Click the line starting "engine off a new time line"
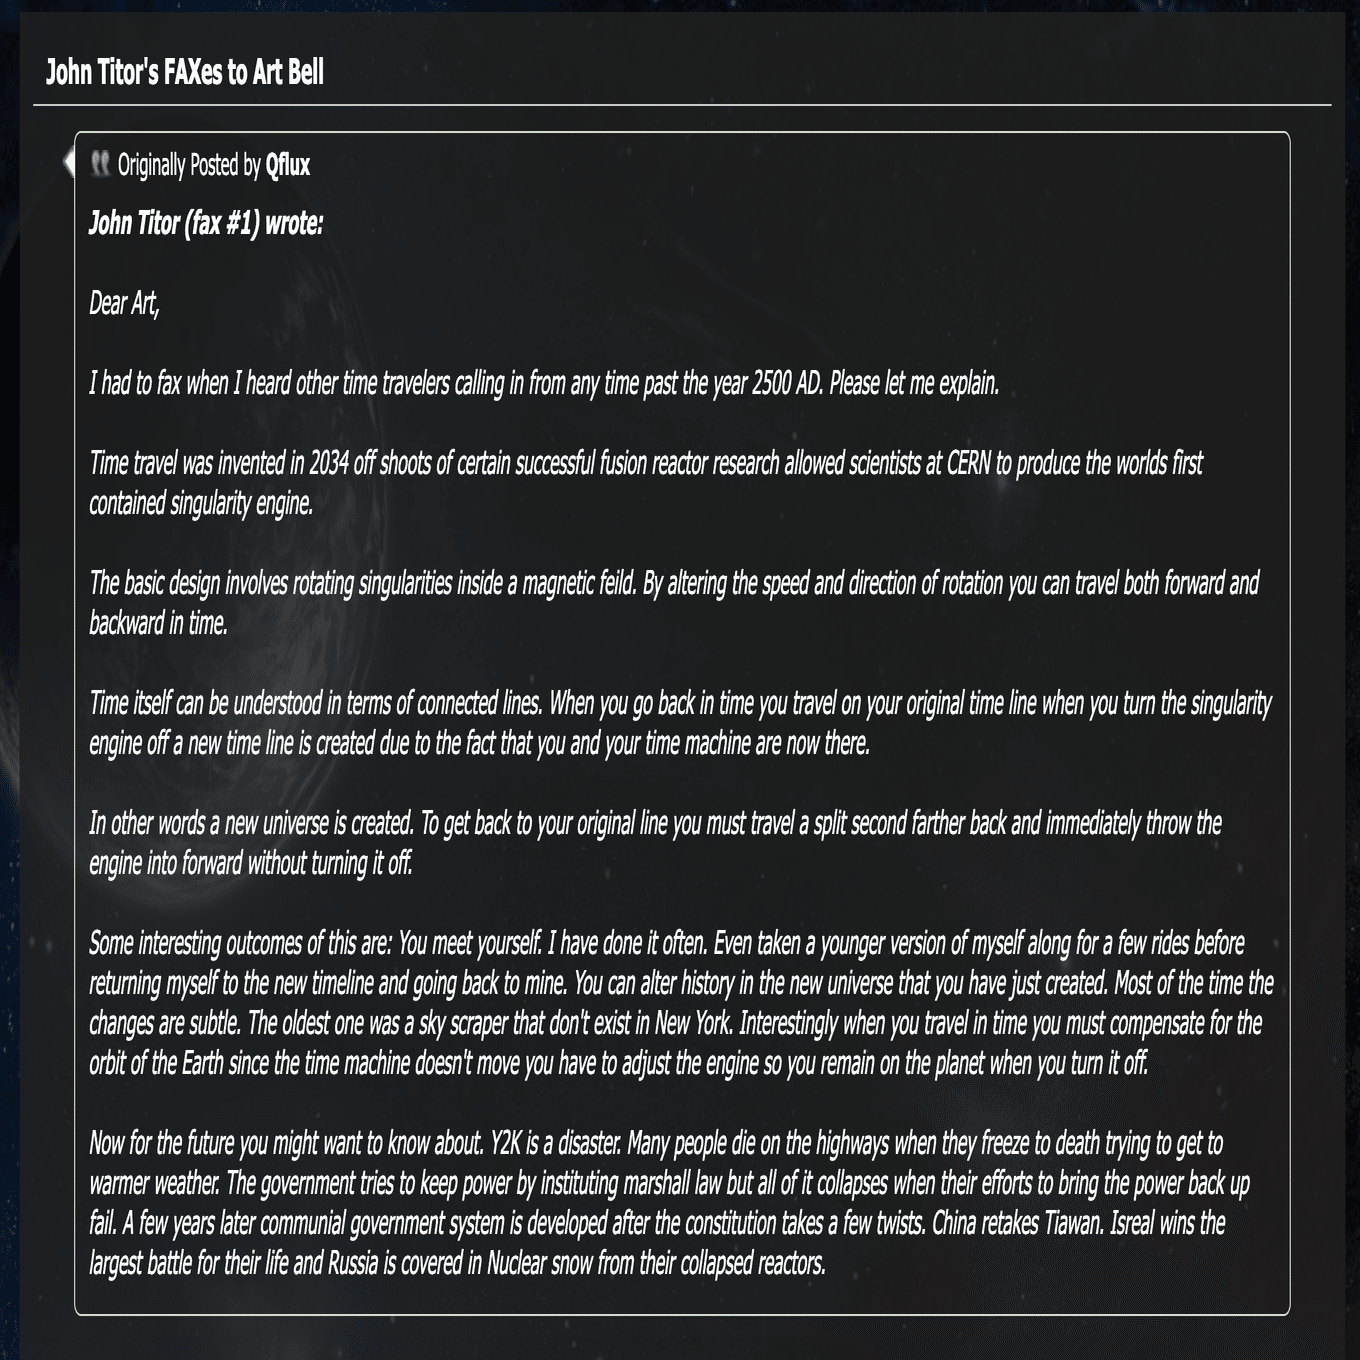1360x1360 pixels. tap(479, 743)
